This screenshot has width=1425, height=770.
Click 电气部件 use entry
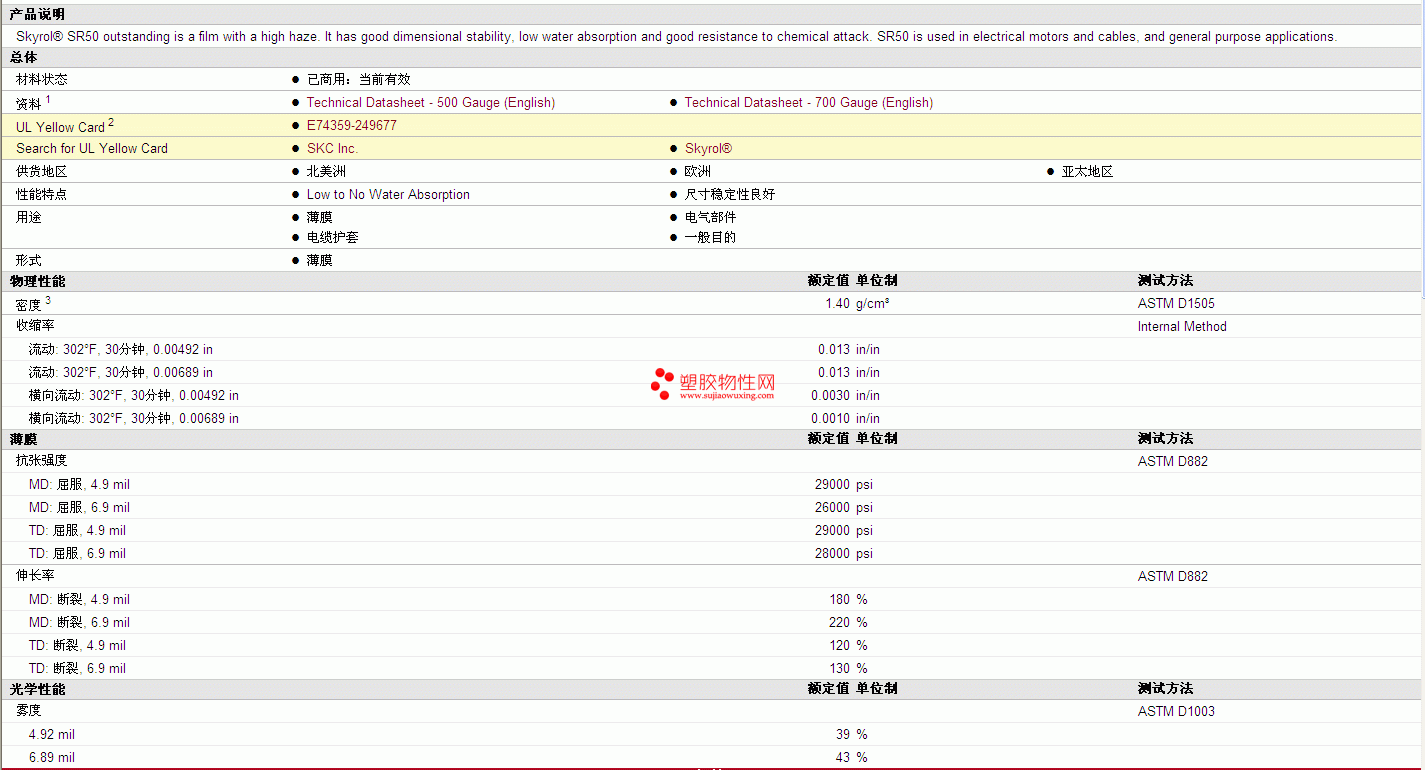(710, 218)
